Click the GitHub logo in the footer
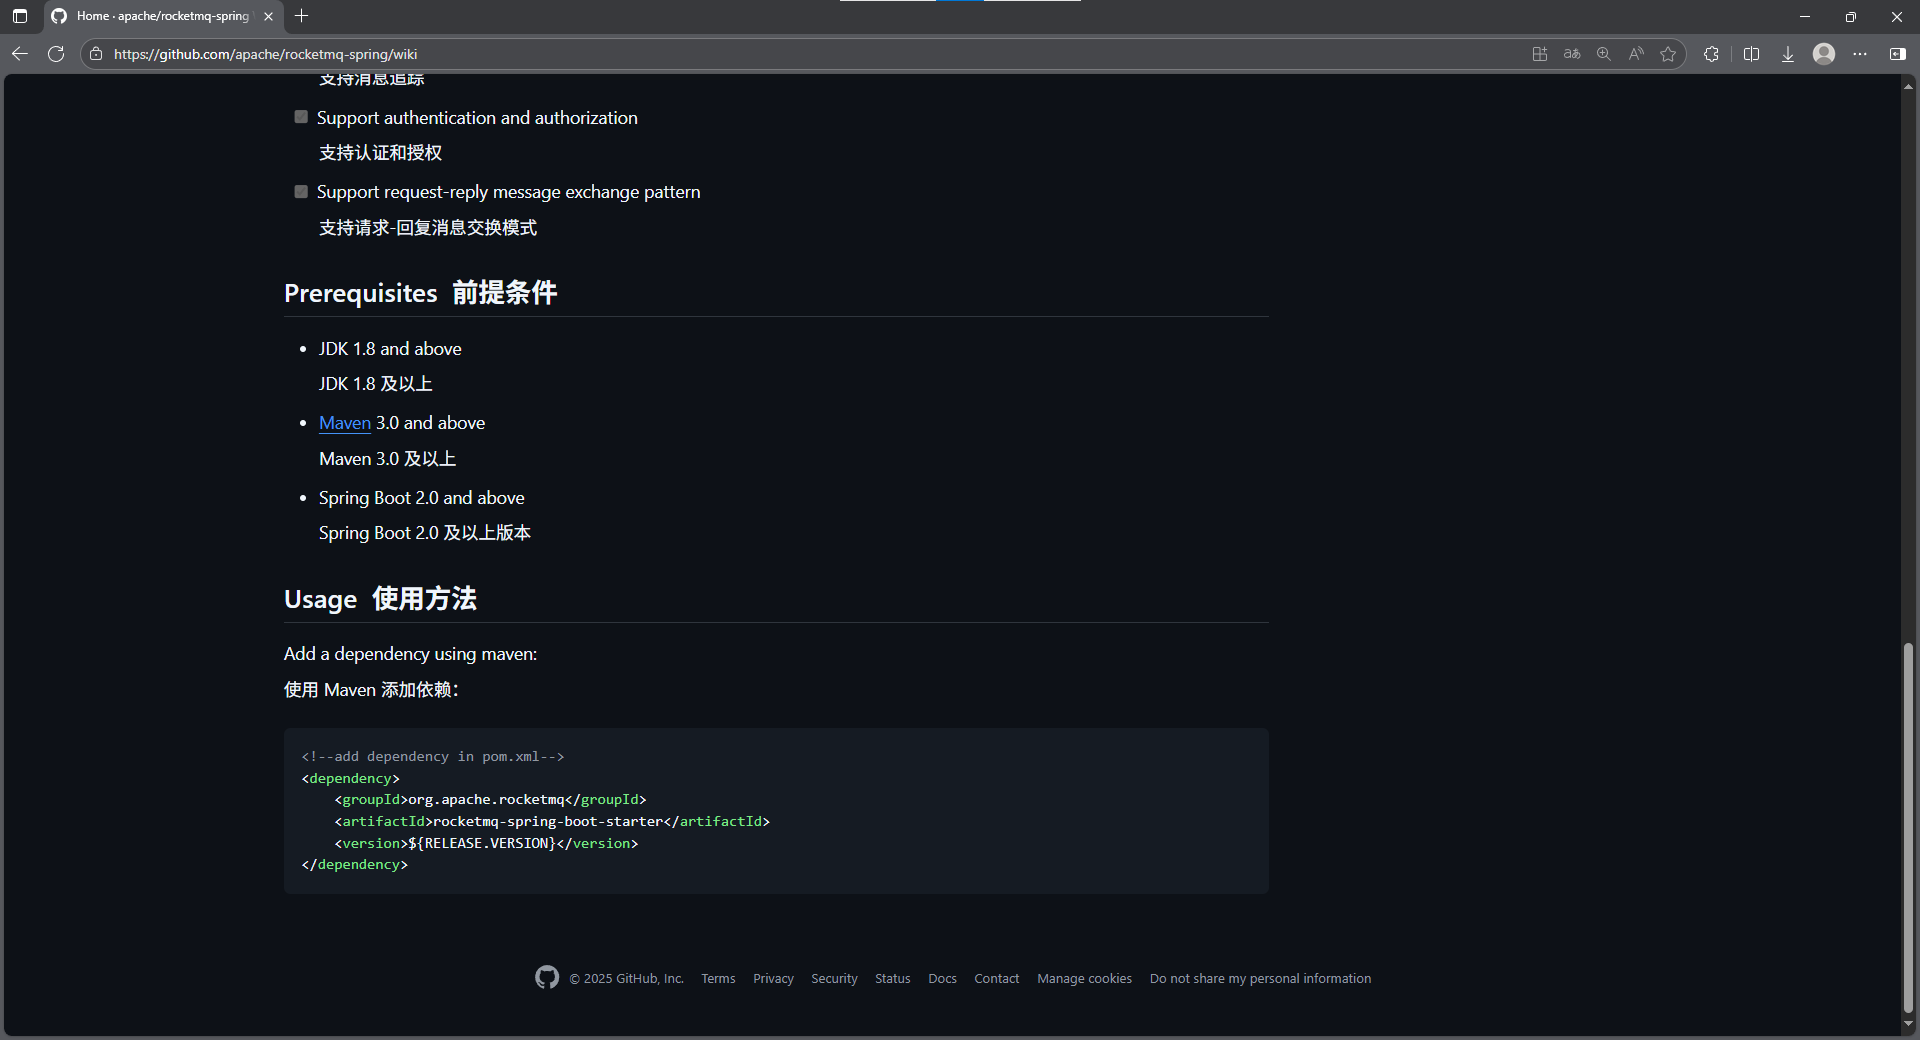 pyautogui.click(x=546, y=978)
